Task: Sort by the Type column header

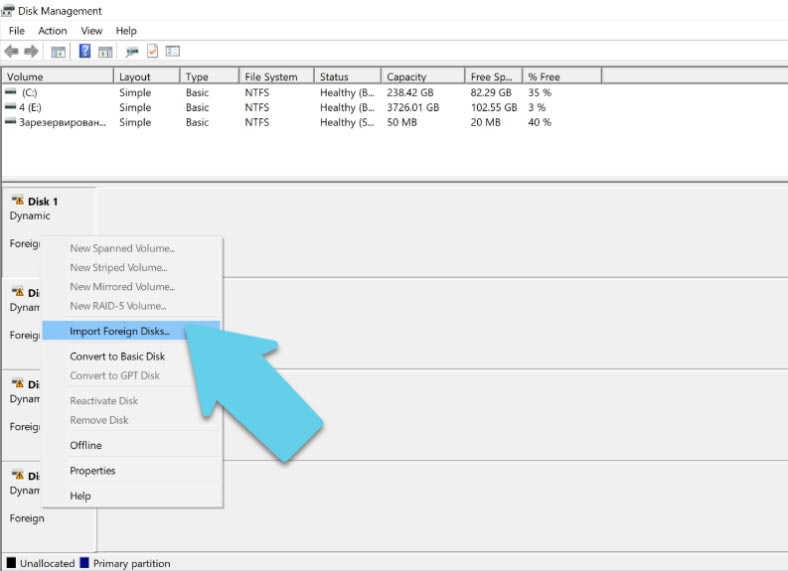Action: coord(210,76)
